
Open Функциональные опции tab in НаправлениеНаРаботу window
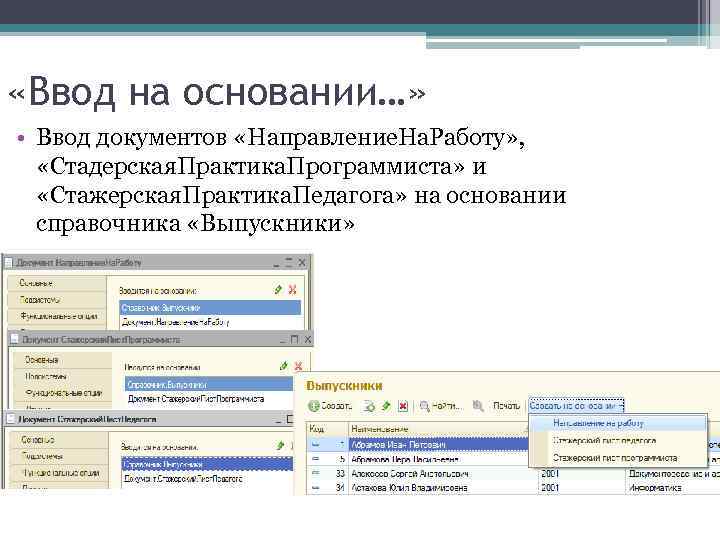[56, 316]
